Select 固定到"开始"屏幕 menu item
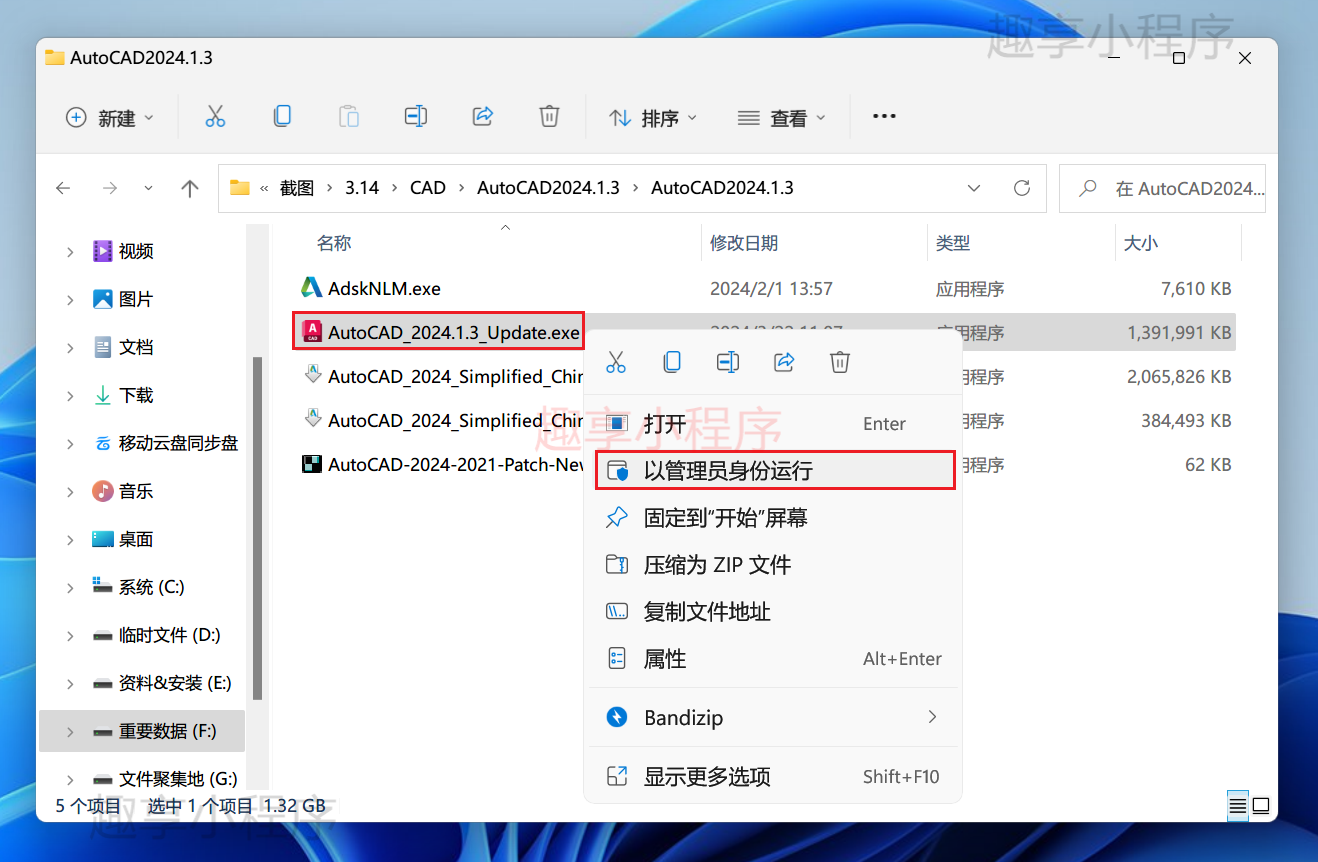1318x862 pixels. pyautogui.click(x=772, y=517)
